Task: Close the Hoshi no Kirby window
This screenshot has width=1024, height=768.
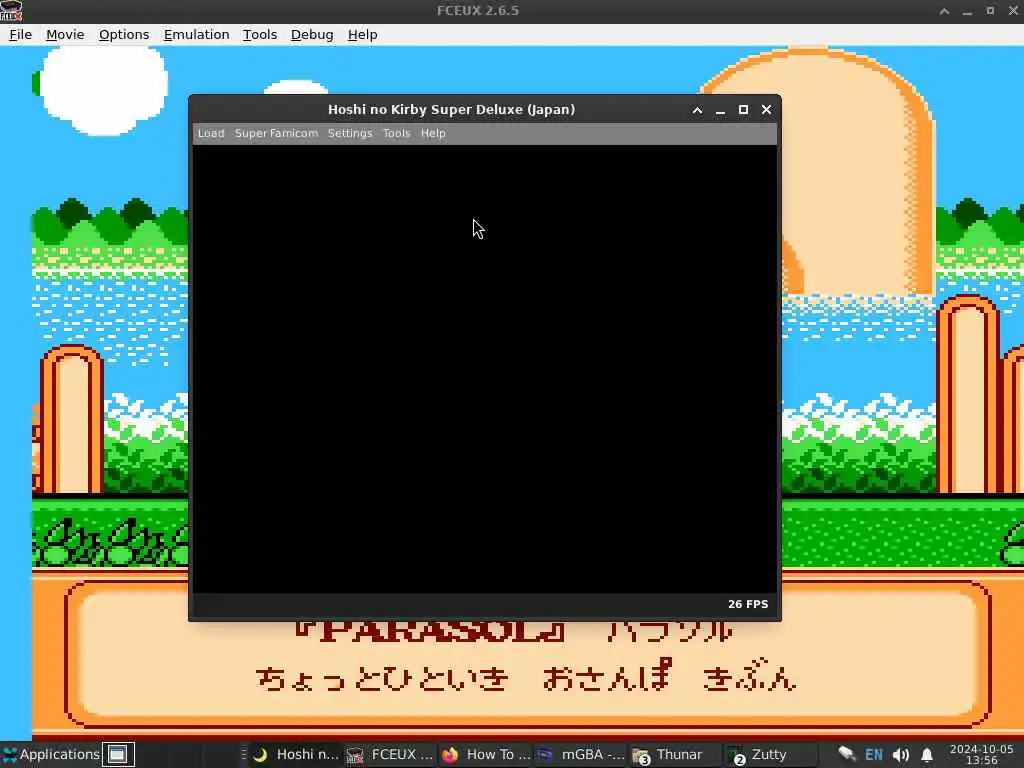Action: click(x=766, y=110)
